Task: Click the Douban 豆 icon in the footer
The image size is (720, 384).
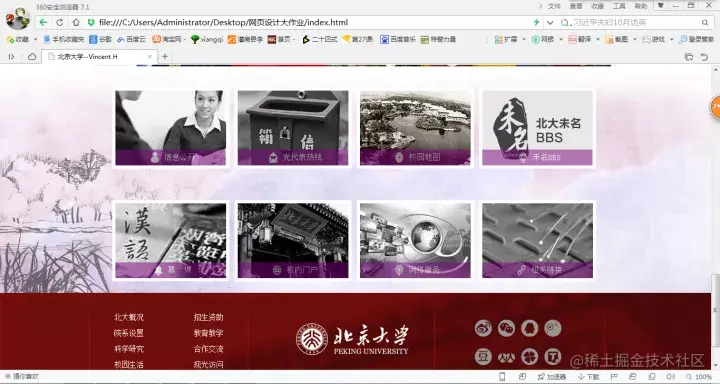Action: [483, 356]
